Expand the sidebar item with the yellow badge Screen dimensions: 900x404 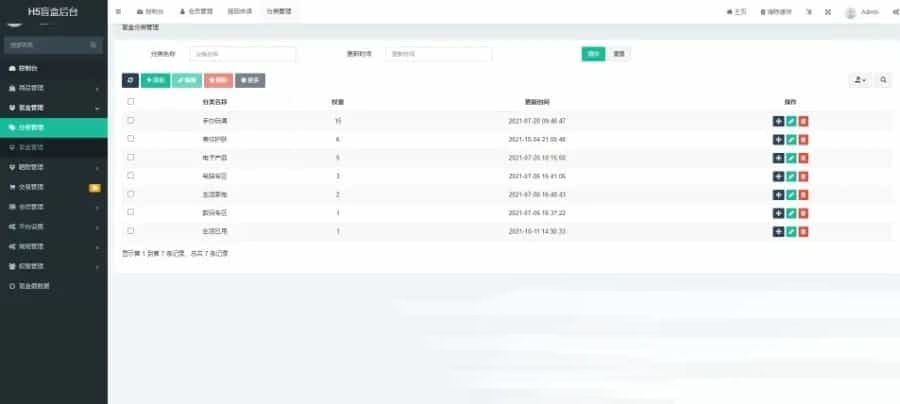click(x=53, y=187)
